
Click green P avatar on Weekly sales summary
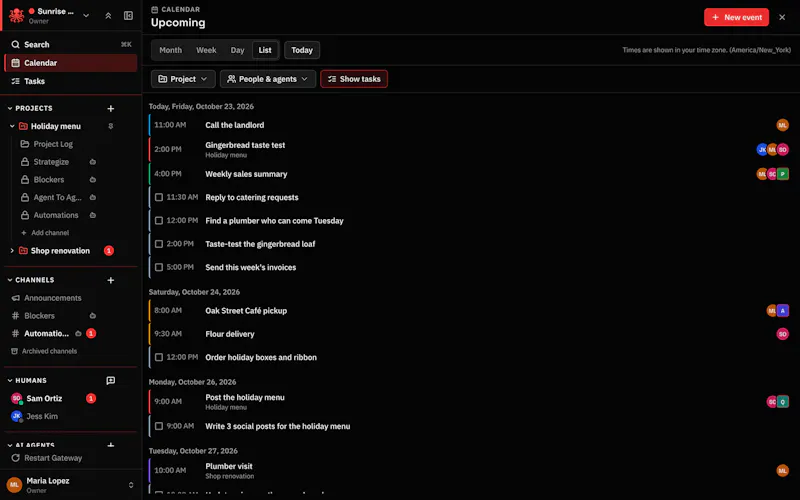click(x=783, y=174)
